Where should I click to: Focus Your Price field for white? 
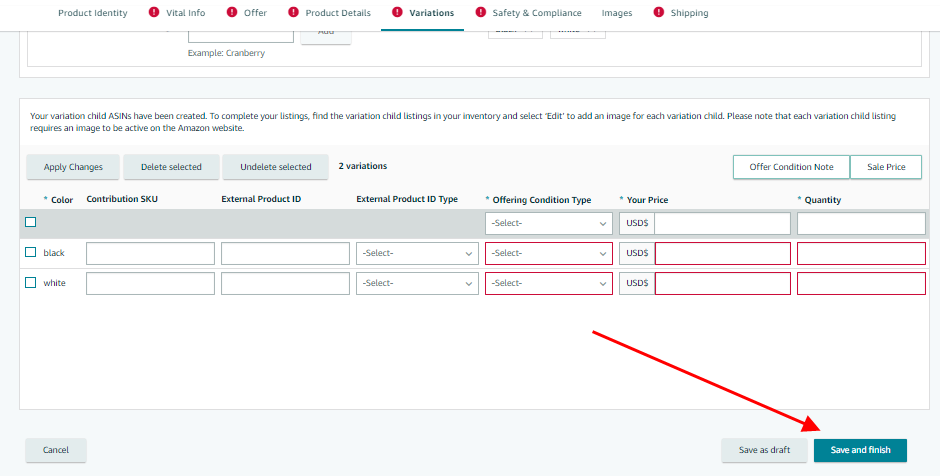[723, 283]
